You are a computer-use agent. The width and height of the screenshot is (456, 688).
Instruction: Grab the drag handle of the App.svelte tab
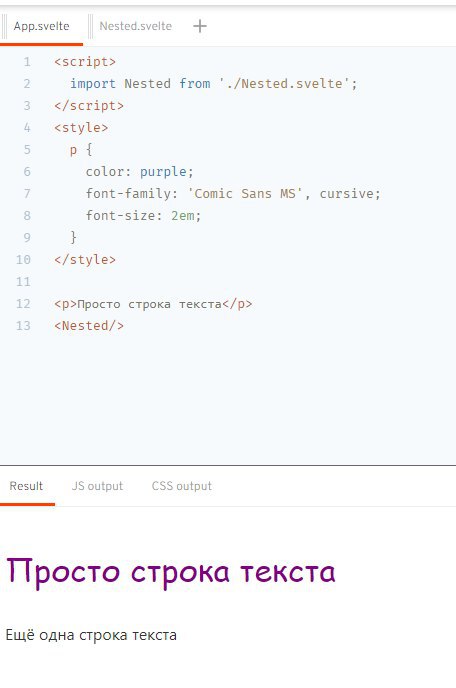[4, 26]
